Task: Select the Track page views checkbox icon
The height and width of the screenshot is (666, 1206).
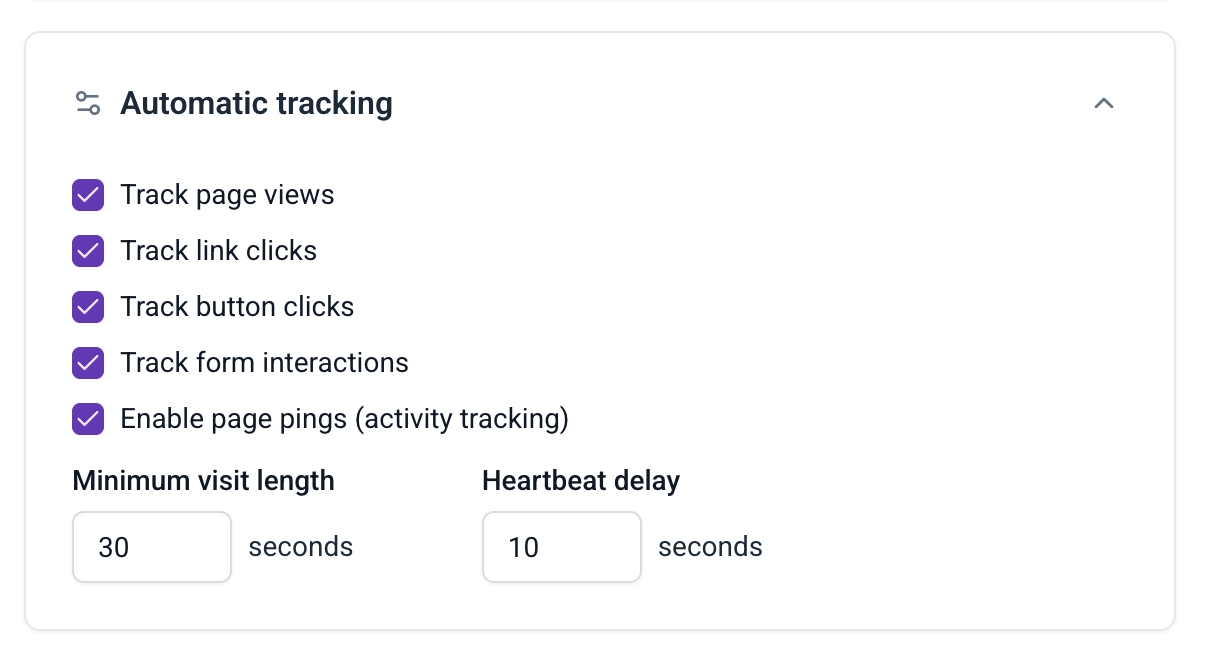Action: pyautogui.click(x=88, y=195)
